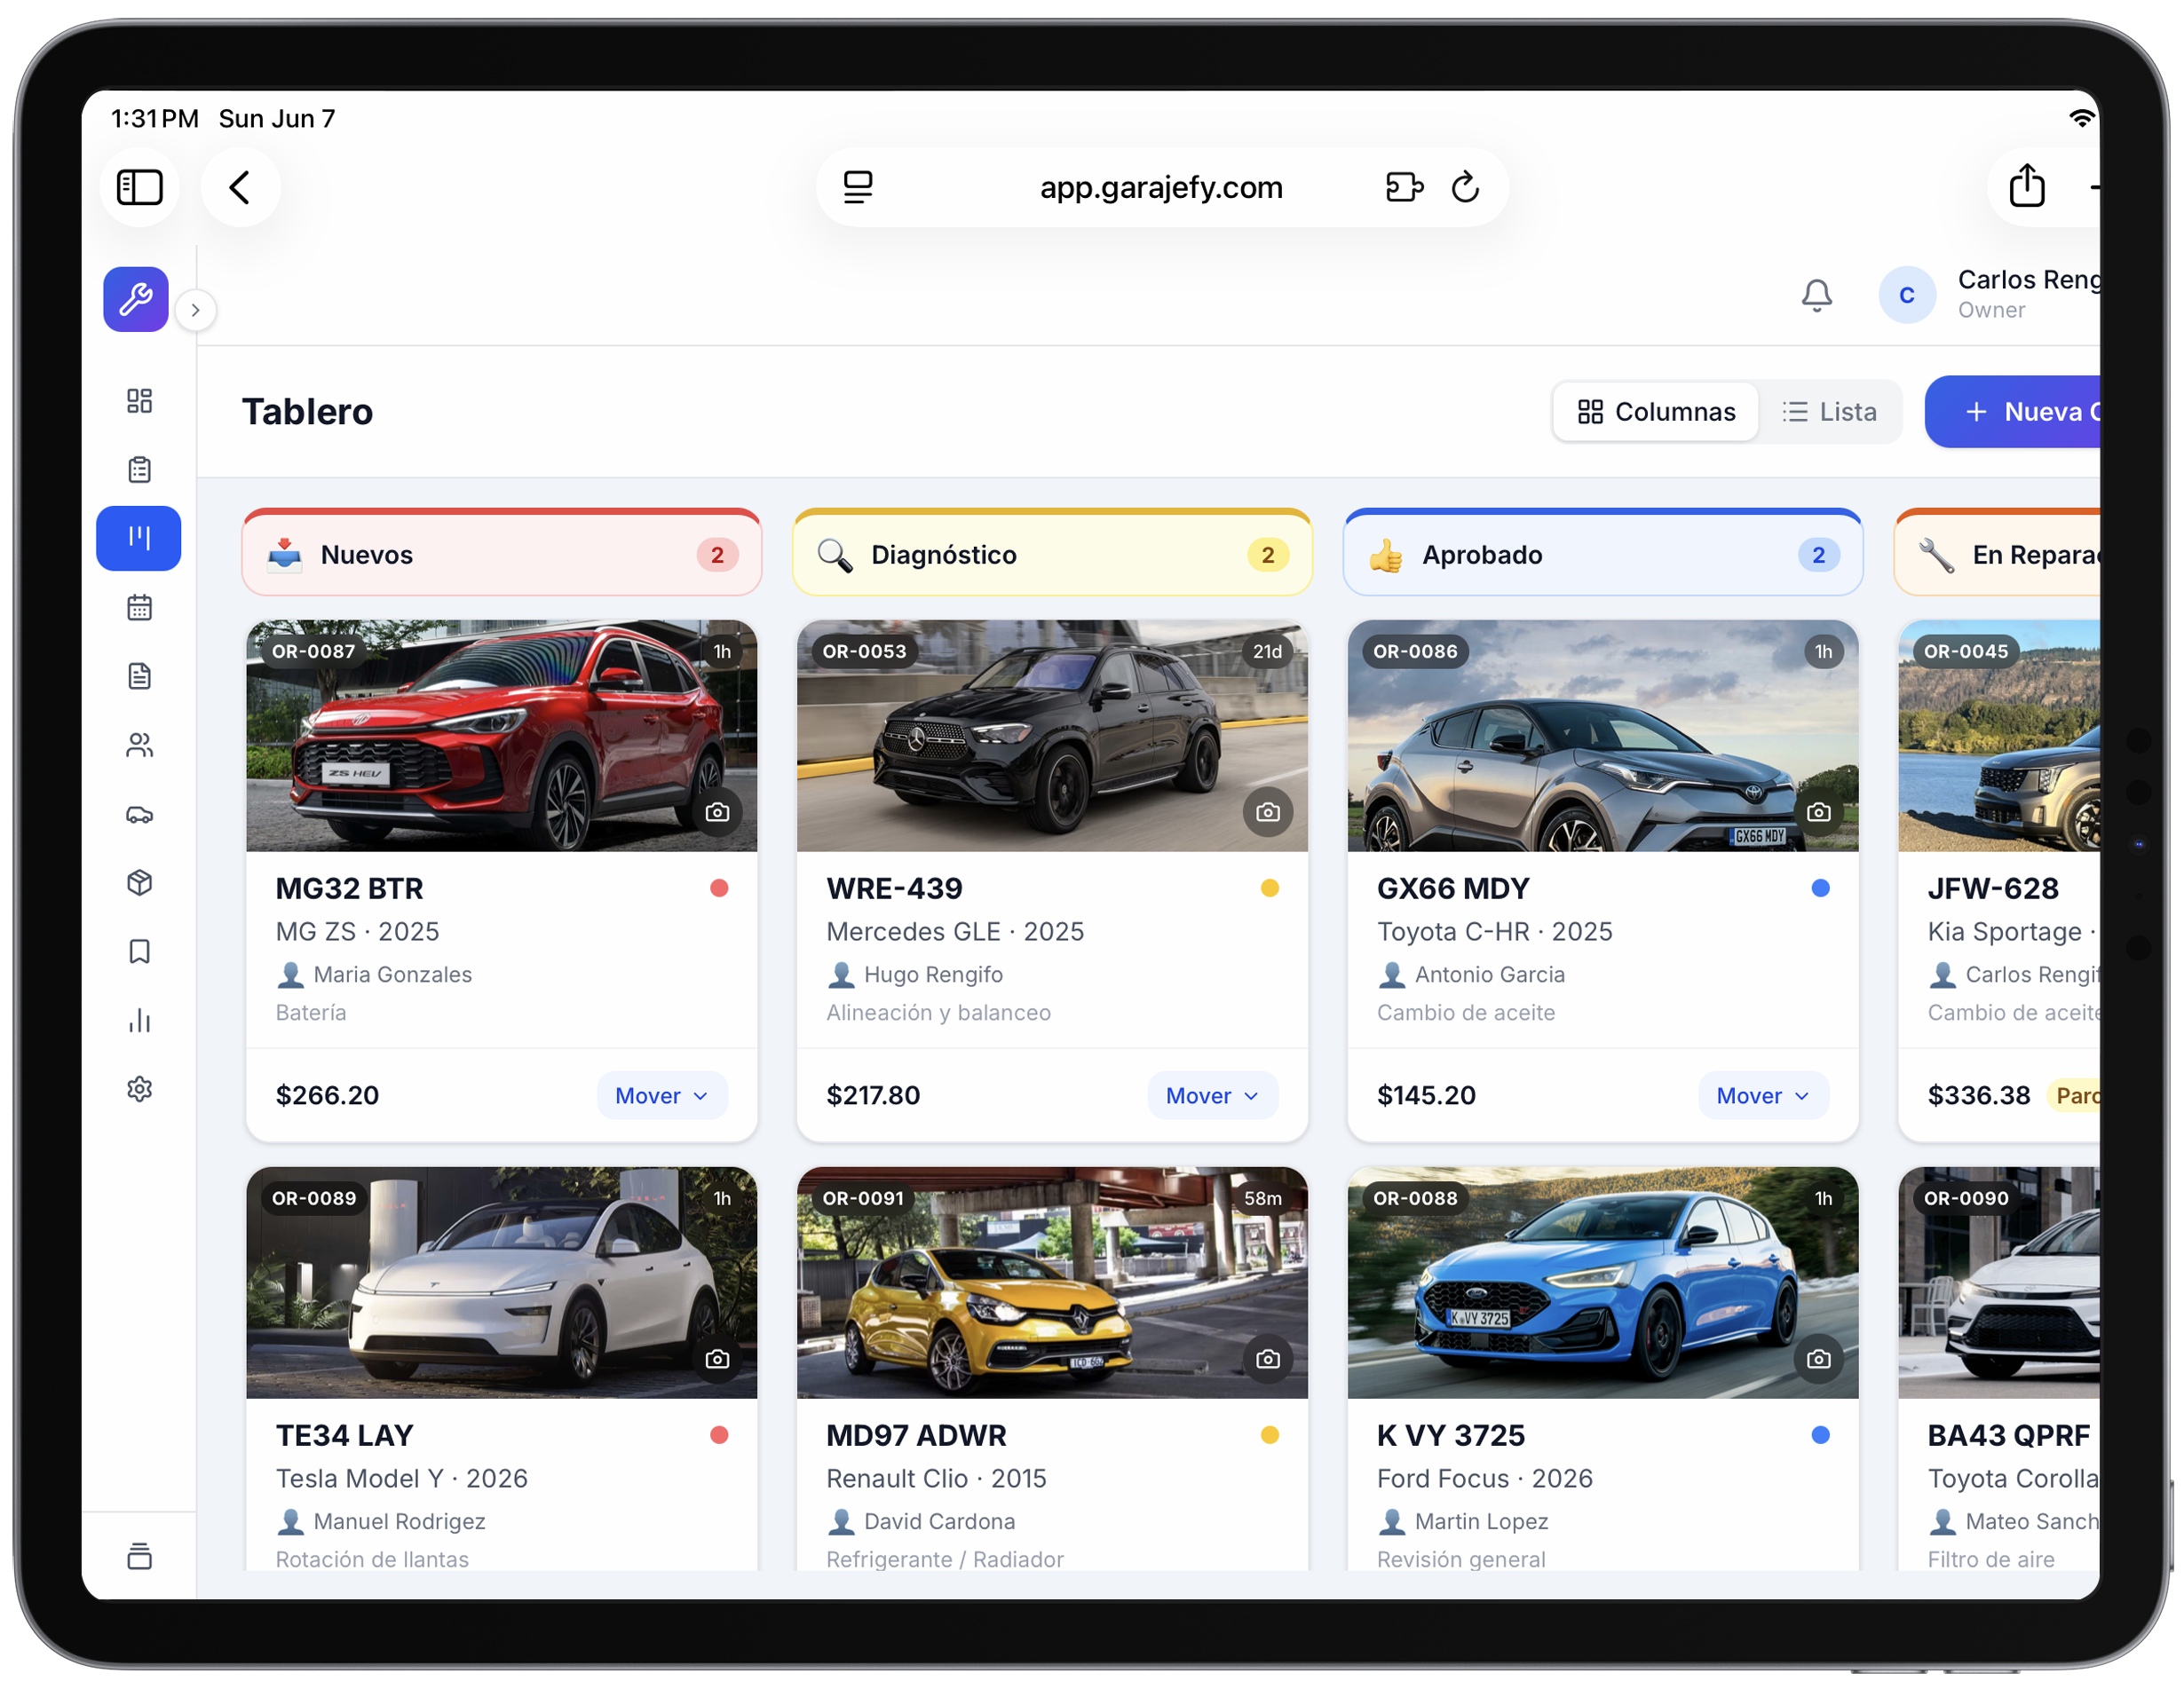Screen dimensions: 2184x1689
Task: Click the $266.20 price
Action: point(328,1096)
